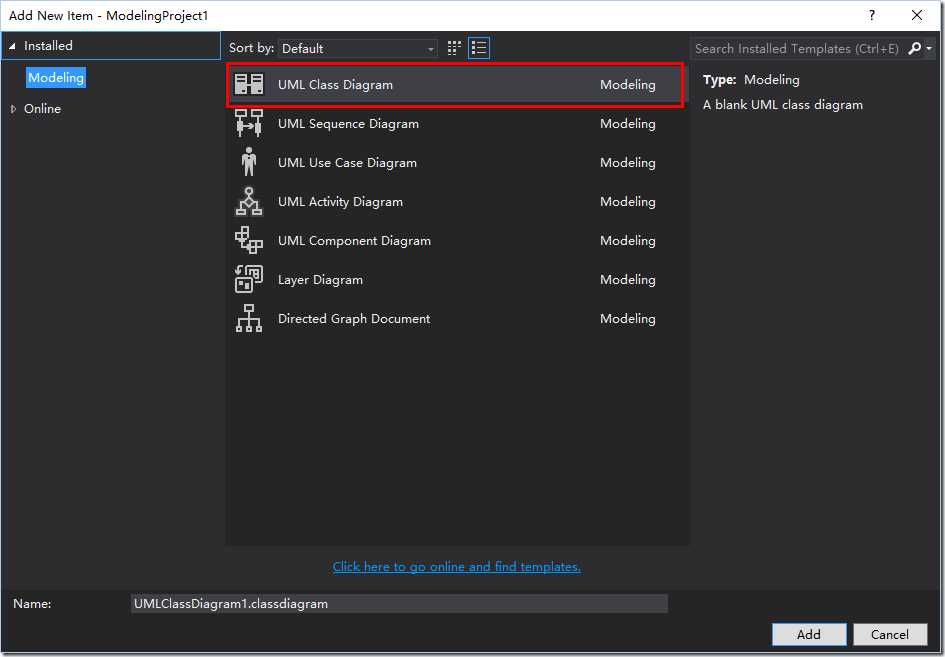Switch to small icons grid view
Image resolution: width=945 pixels, height=657 pixels.
tap(454, 48)
